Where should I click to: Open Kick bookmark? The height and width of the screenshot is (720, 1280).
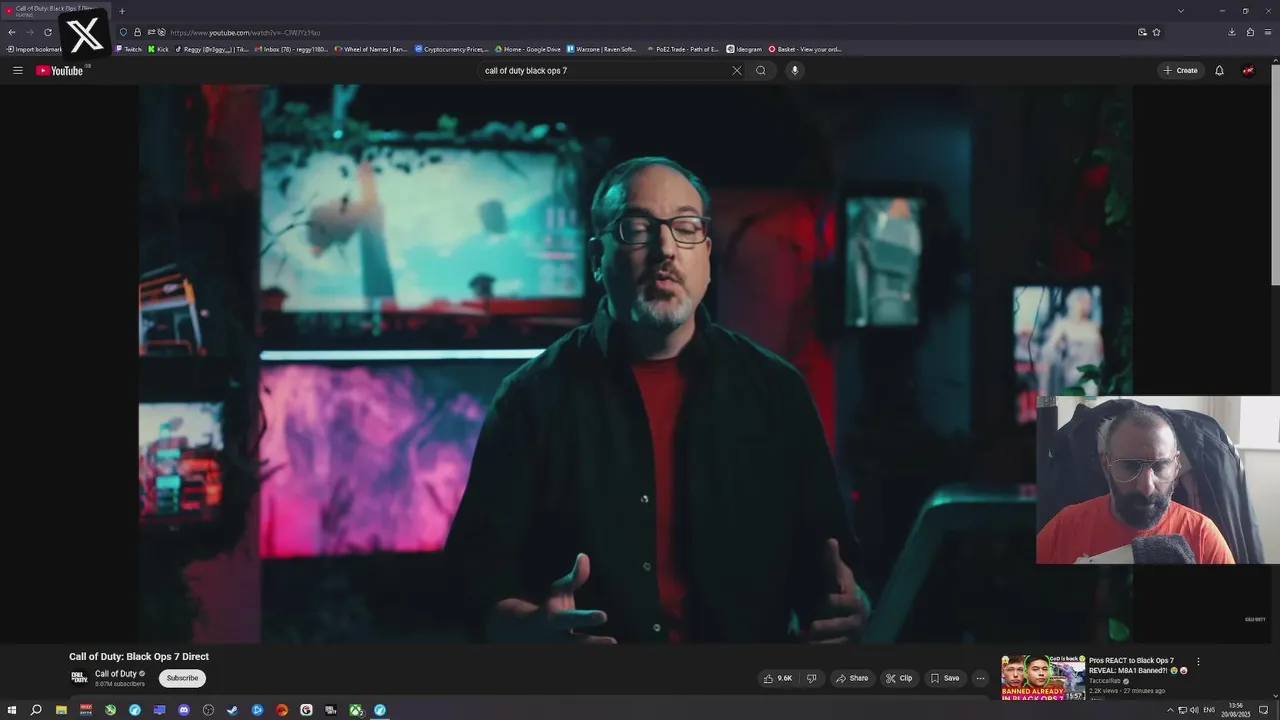click(x=158, y=49)
